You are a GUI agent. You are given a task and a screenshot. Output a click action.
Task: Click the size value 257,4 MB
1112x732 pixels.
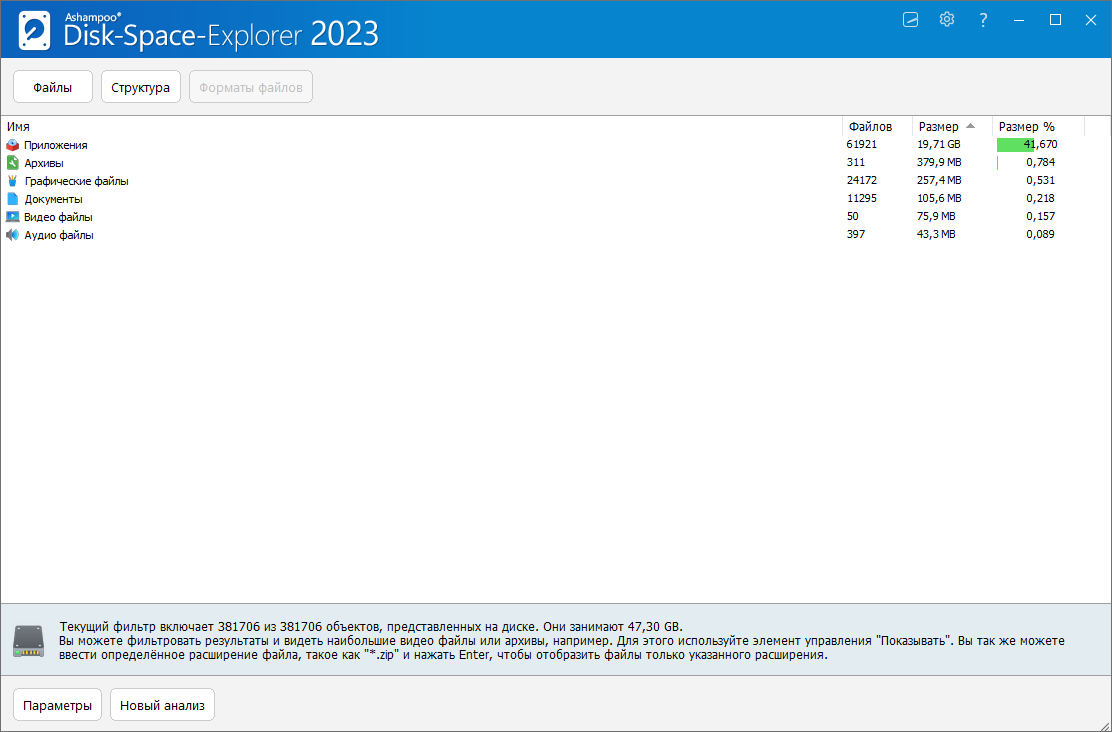tap(939, 180)
